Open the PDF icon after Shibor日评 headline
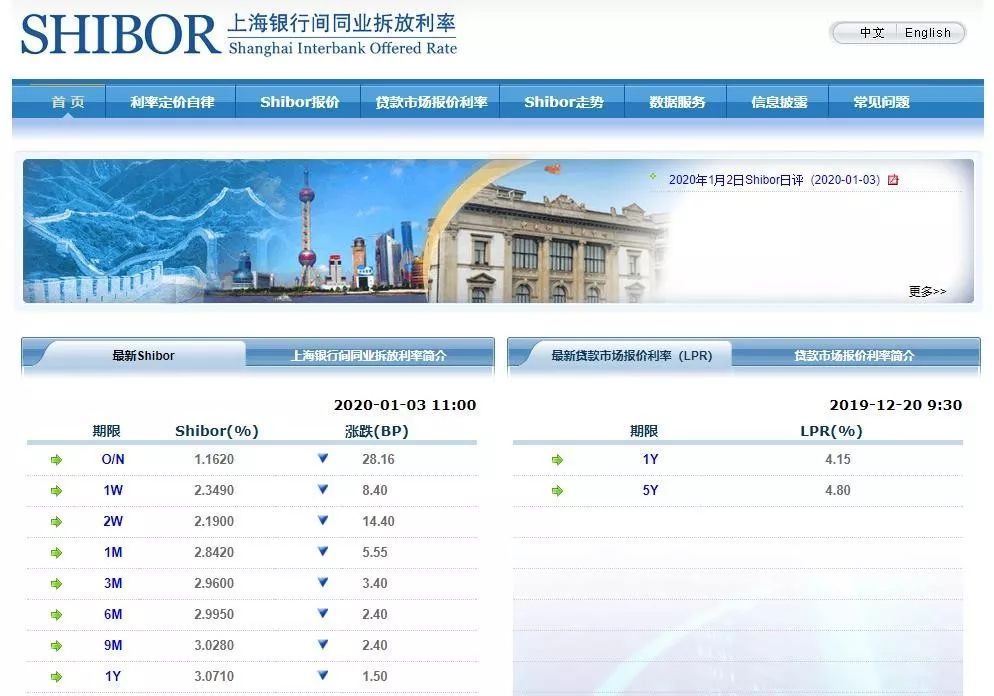The width and height of the screenshot is (994, 696). click(893, 180)
